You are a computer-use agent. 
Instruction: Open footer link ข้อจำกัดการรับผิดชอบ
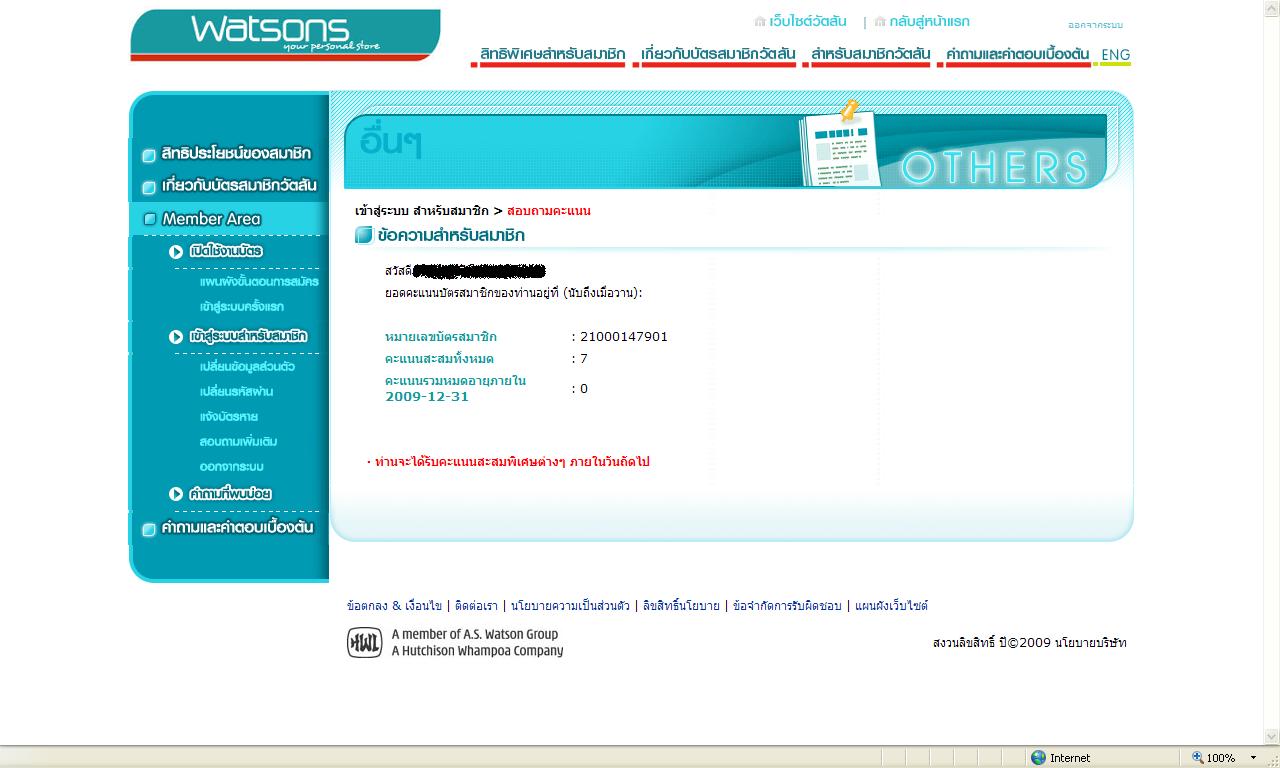tap(787, 606)
